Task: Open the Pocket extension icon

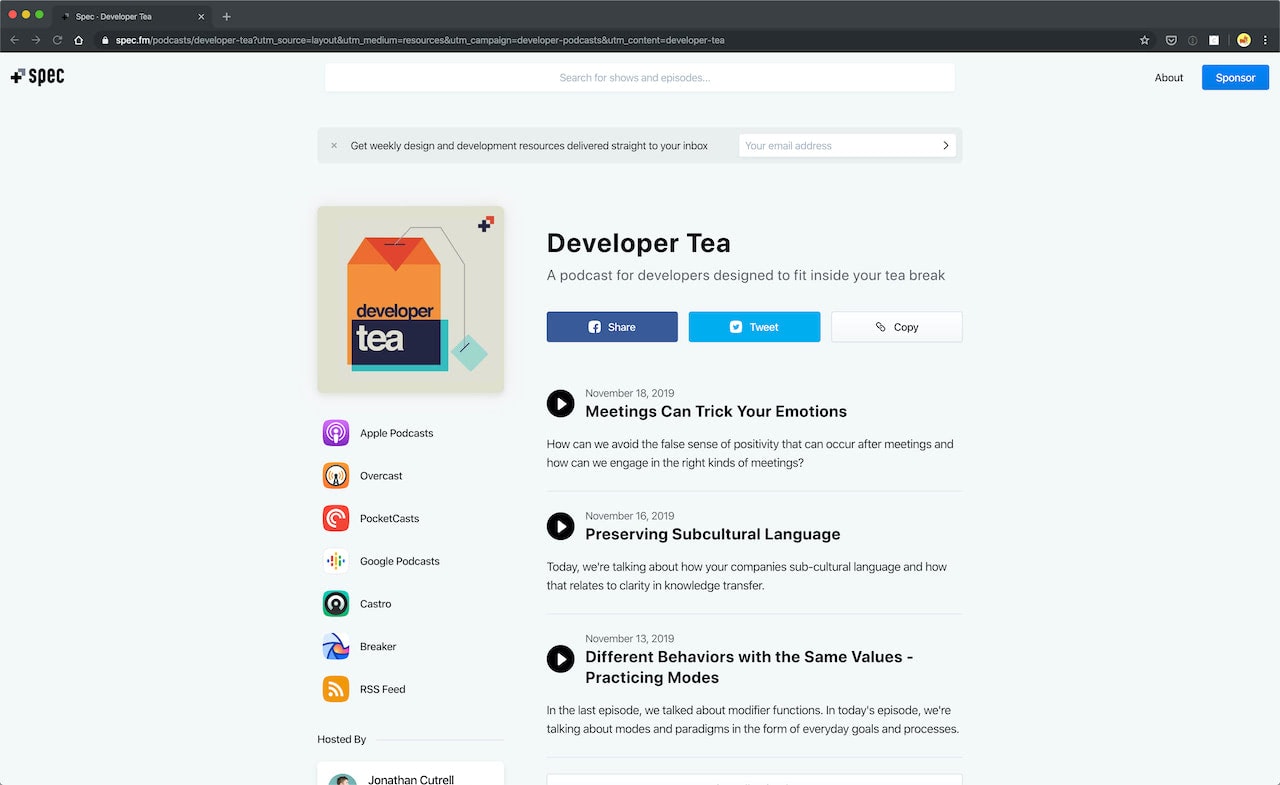Action: [x=1171, y=40]
